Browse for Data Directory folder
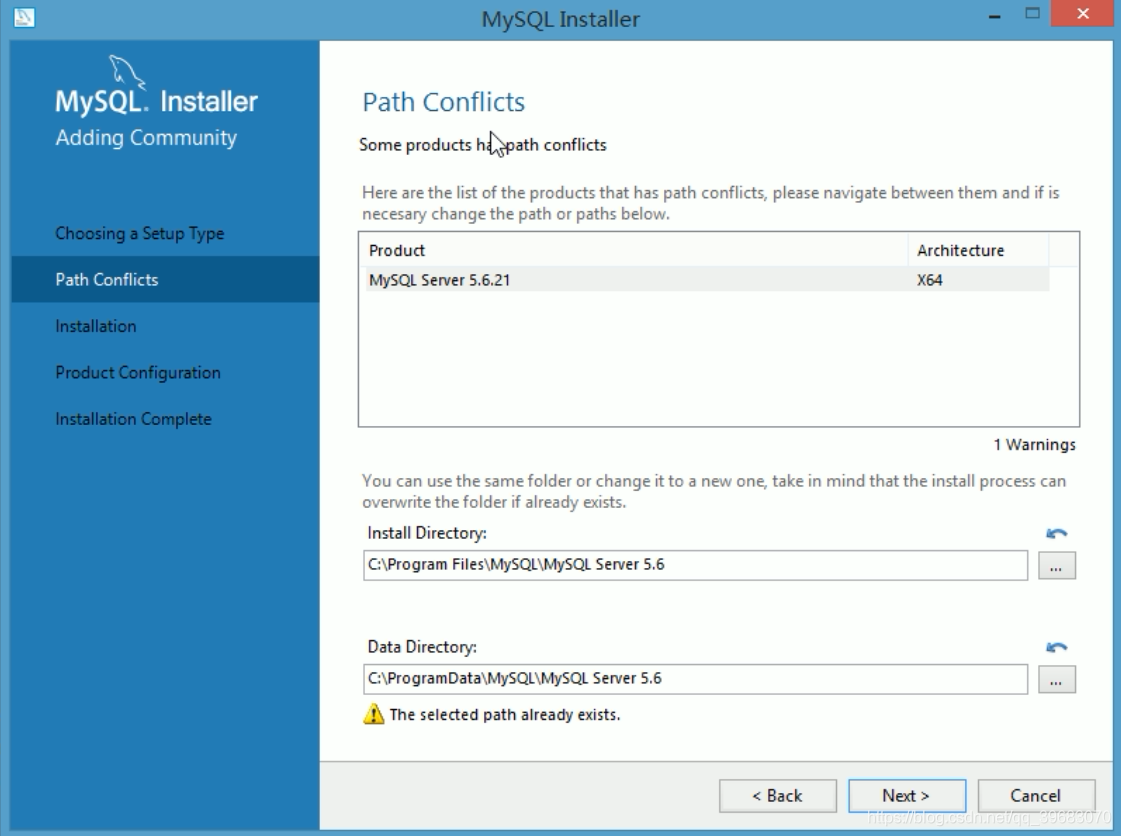This screenshot has width=1121, height=836. 1057,679
